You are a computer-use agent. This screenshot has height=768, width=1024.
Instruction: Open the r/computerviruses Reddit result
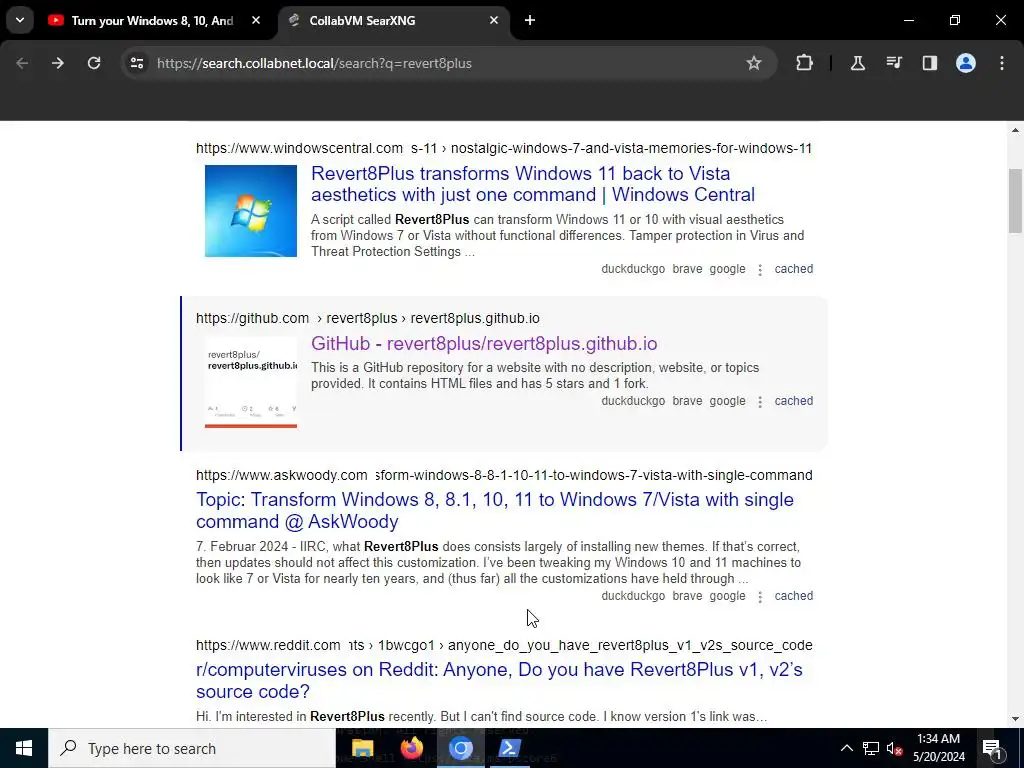(x=499, y=680)
